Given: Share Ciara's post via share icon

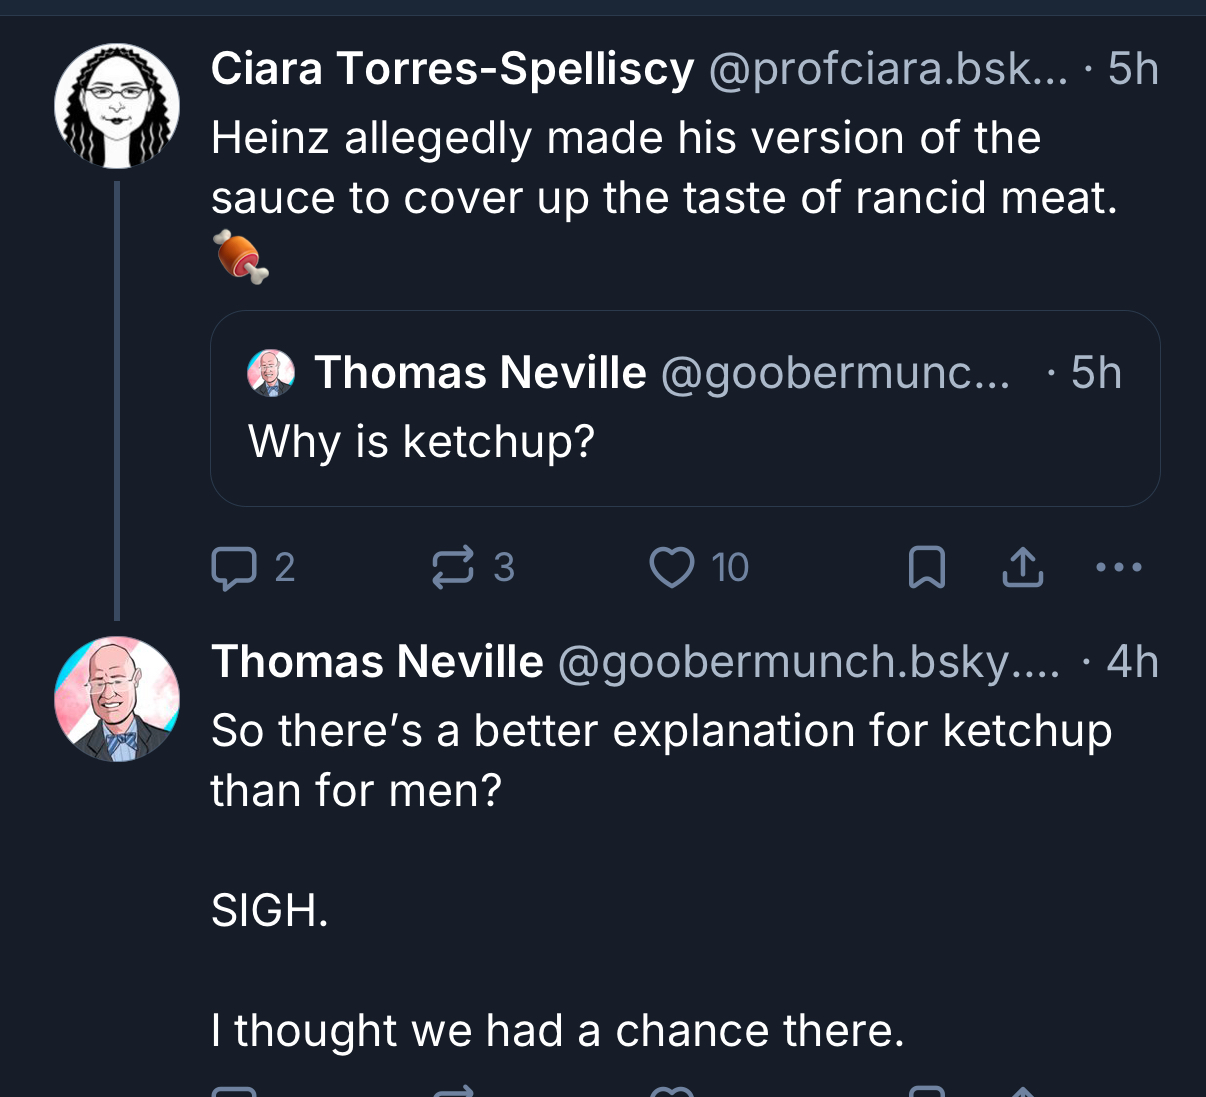Looking at the screenshot, I should point(1023,567).
